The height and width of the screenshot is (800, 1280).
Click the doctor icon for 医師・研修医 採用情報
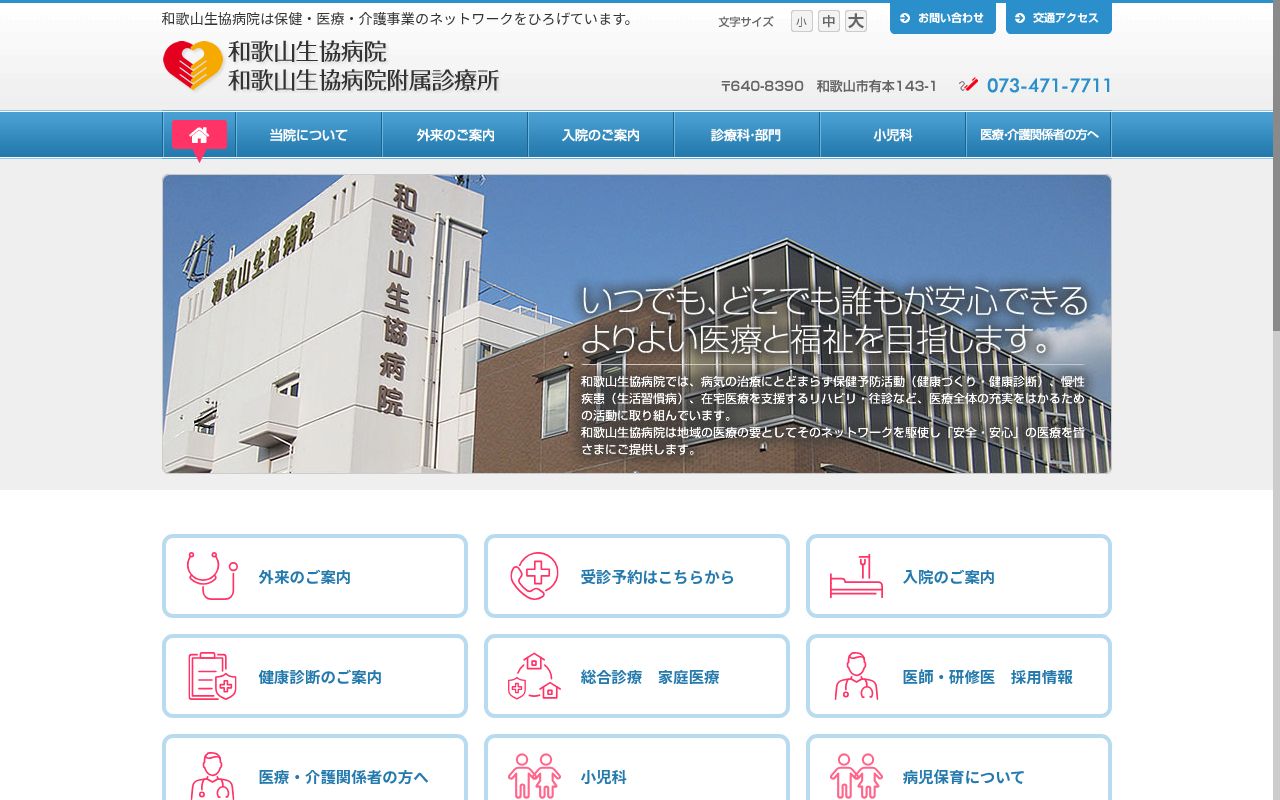click(856, 676)
